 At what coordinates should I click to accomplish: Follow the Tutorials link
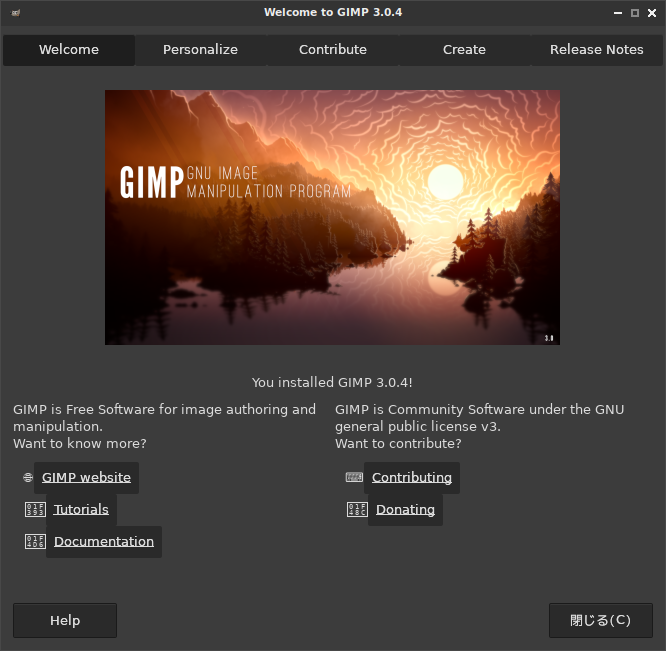(x=81, y=510)
